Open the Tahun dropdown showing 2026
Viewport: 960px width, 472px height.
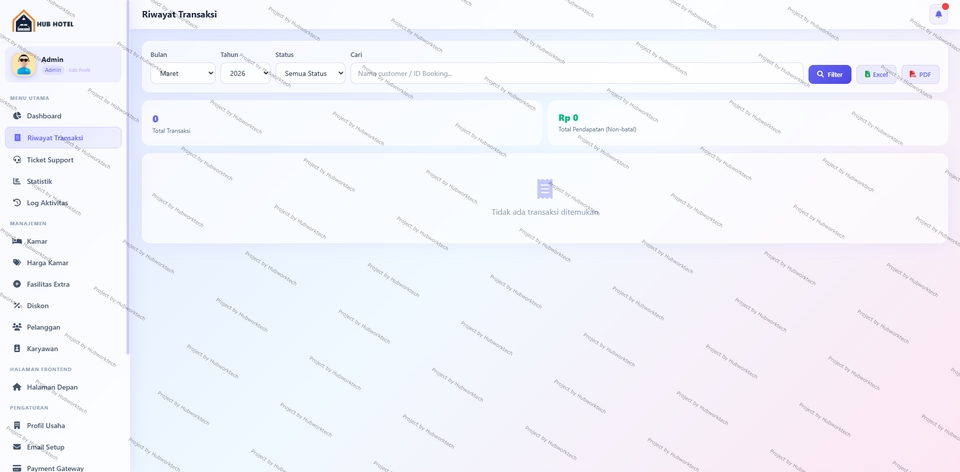(246, 73)
